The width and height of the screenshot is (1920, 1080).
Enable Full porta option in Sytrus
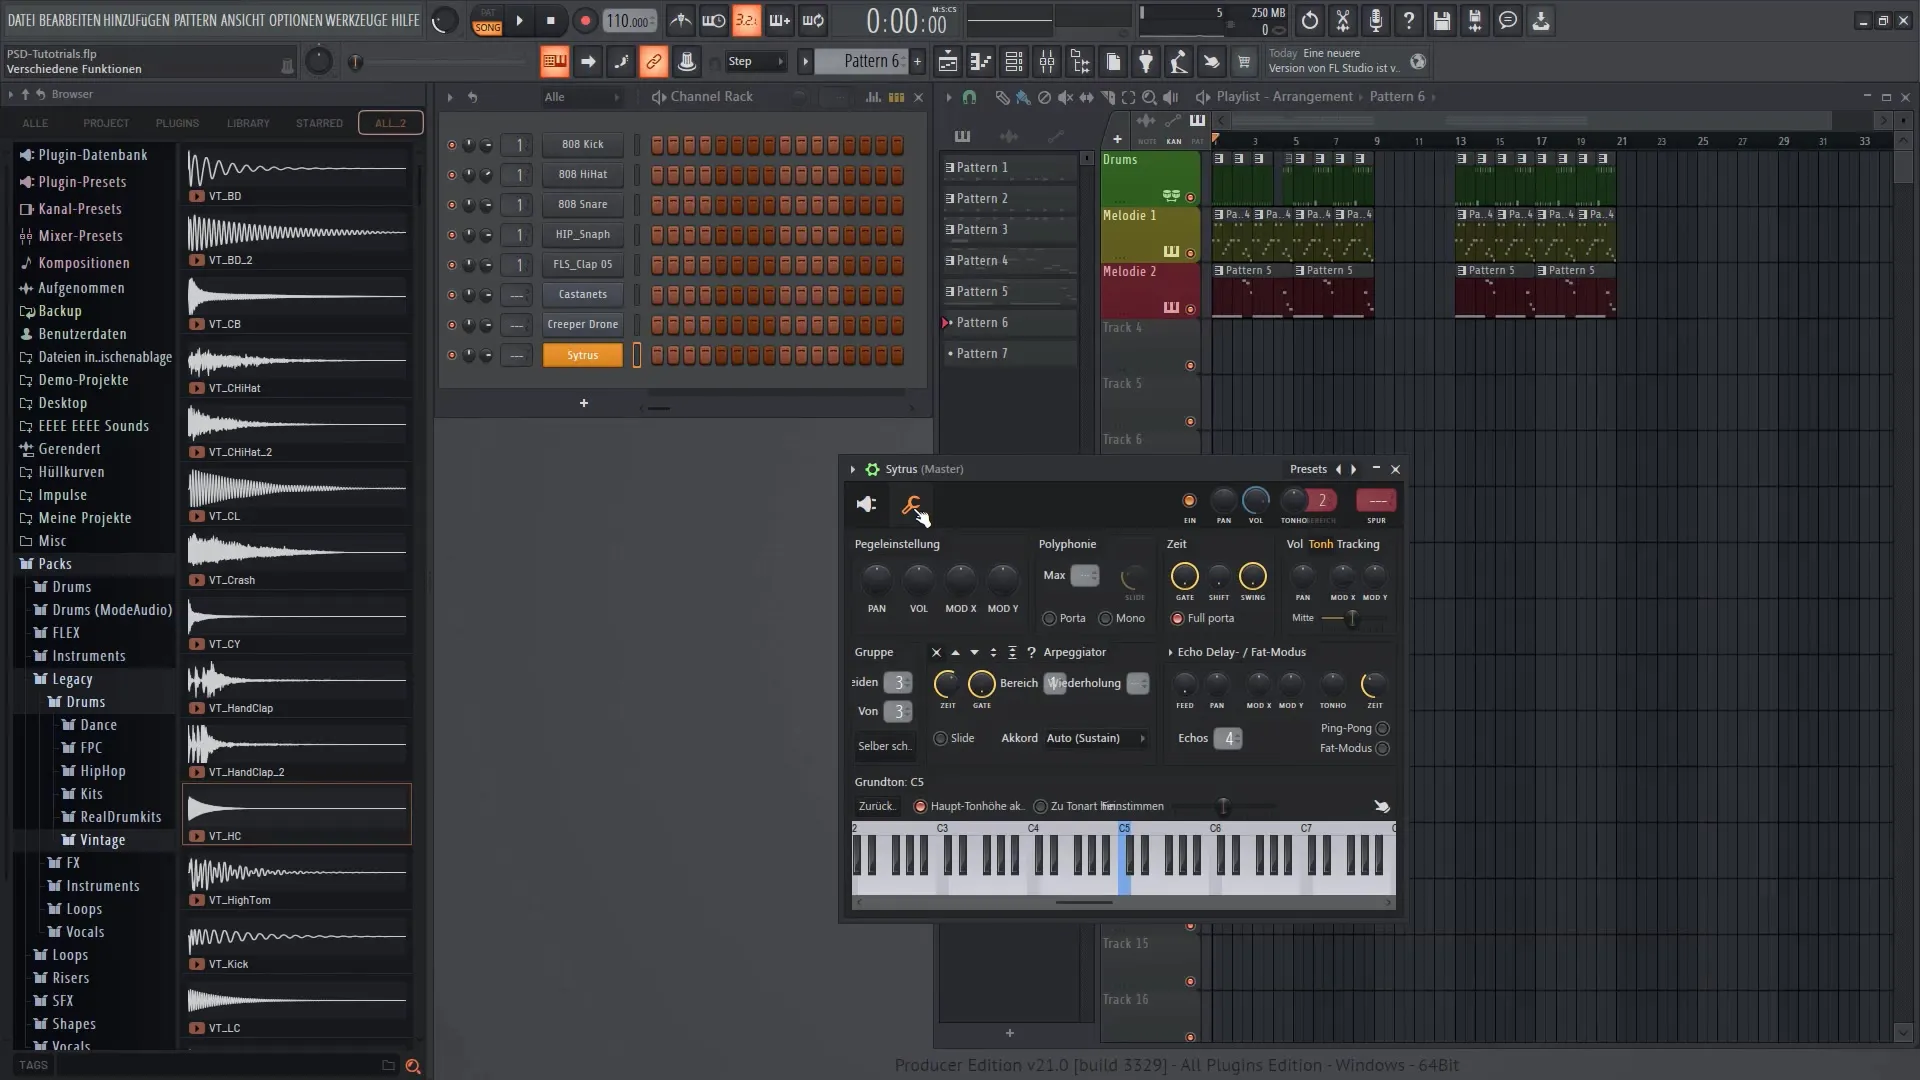pyautogui.click(x=1176, y=617)
